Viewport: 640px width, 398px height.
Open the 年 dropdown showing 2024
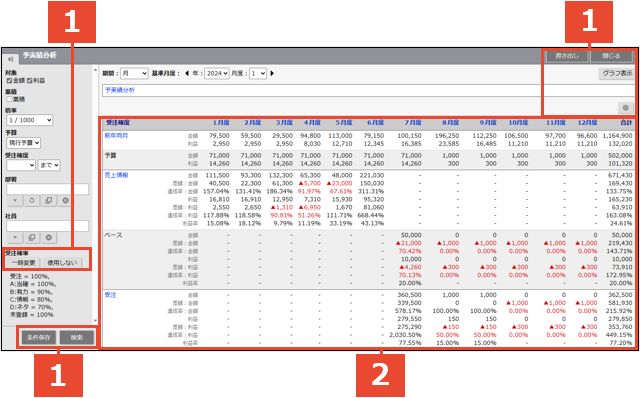click(x=217, y=73)
